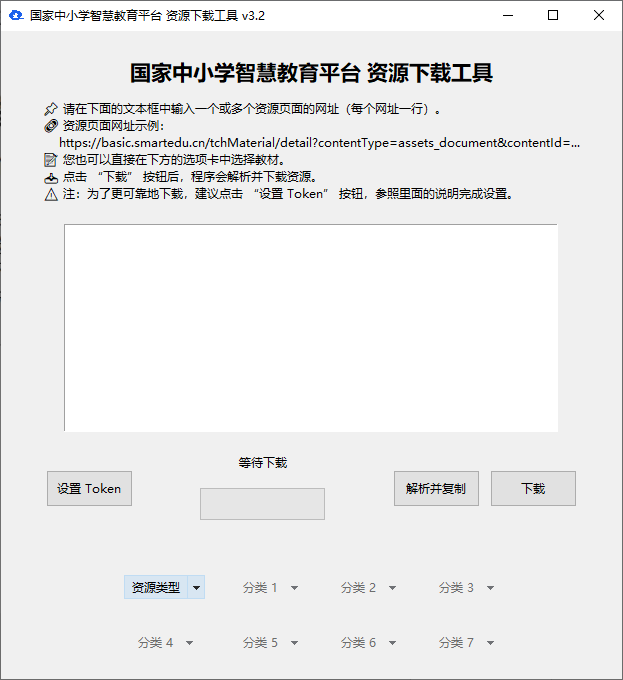Expand the 分类 1 dropdown
This screenshot has height=680, width=623.
pyautogui.click(x=270, y=588)
